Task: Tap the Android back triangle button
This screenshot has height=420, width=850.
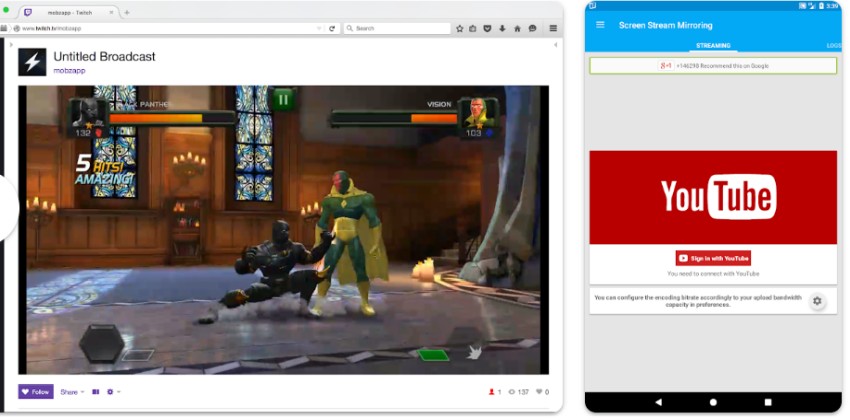Action: pyautogui.click(x=658, y=402)
